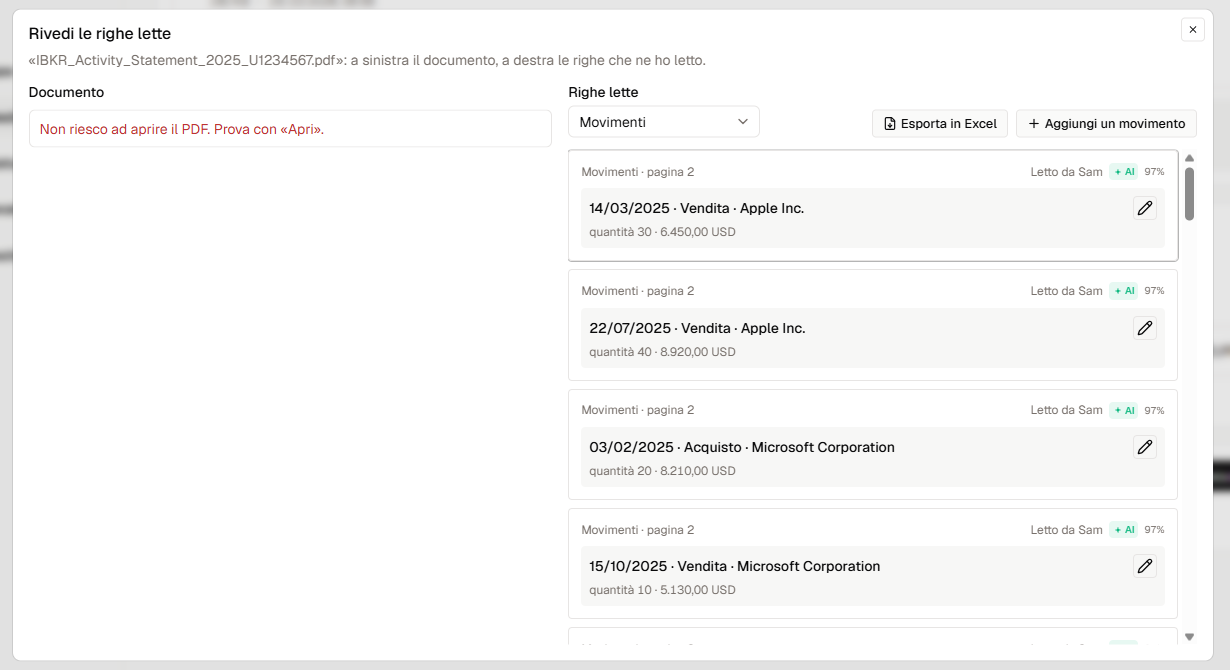This screenshot has width=1230, height=670.
Task: Click 'quantità 30 · 6.450,00 USD' text
Action: click(x=662, y=232)
